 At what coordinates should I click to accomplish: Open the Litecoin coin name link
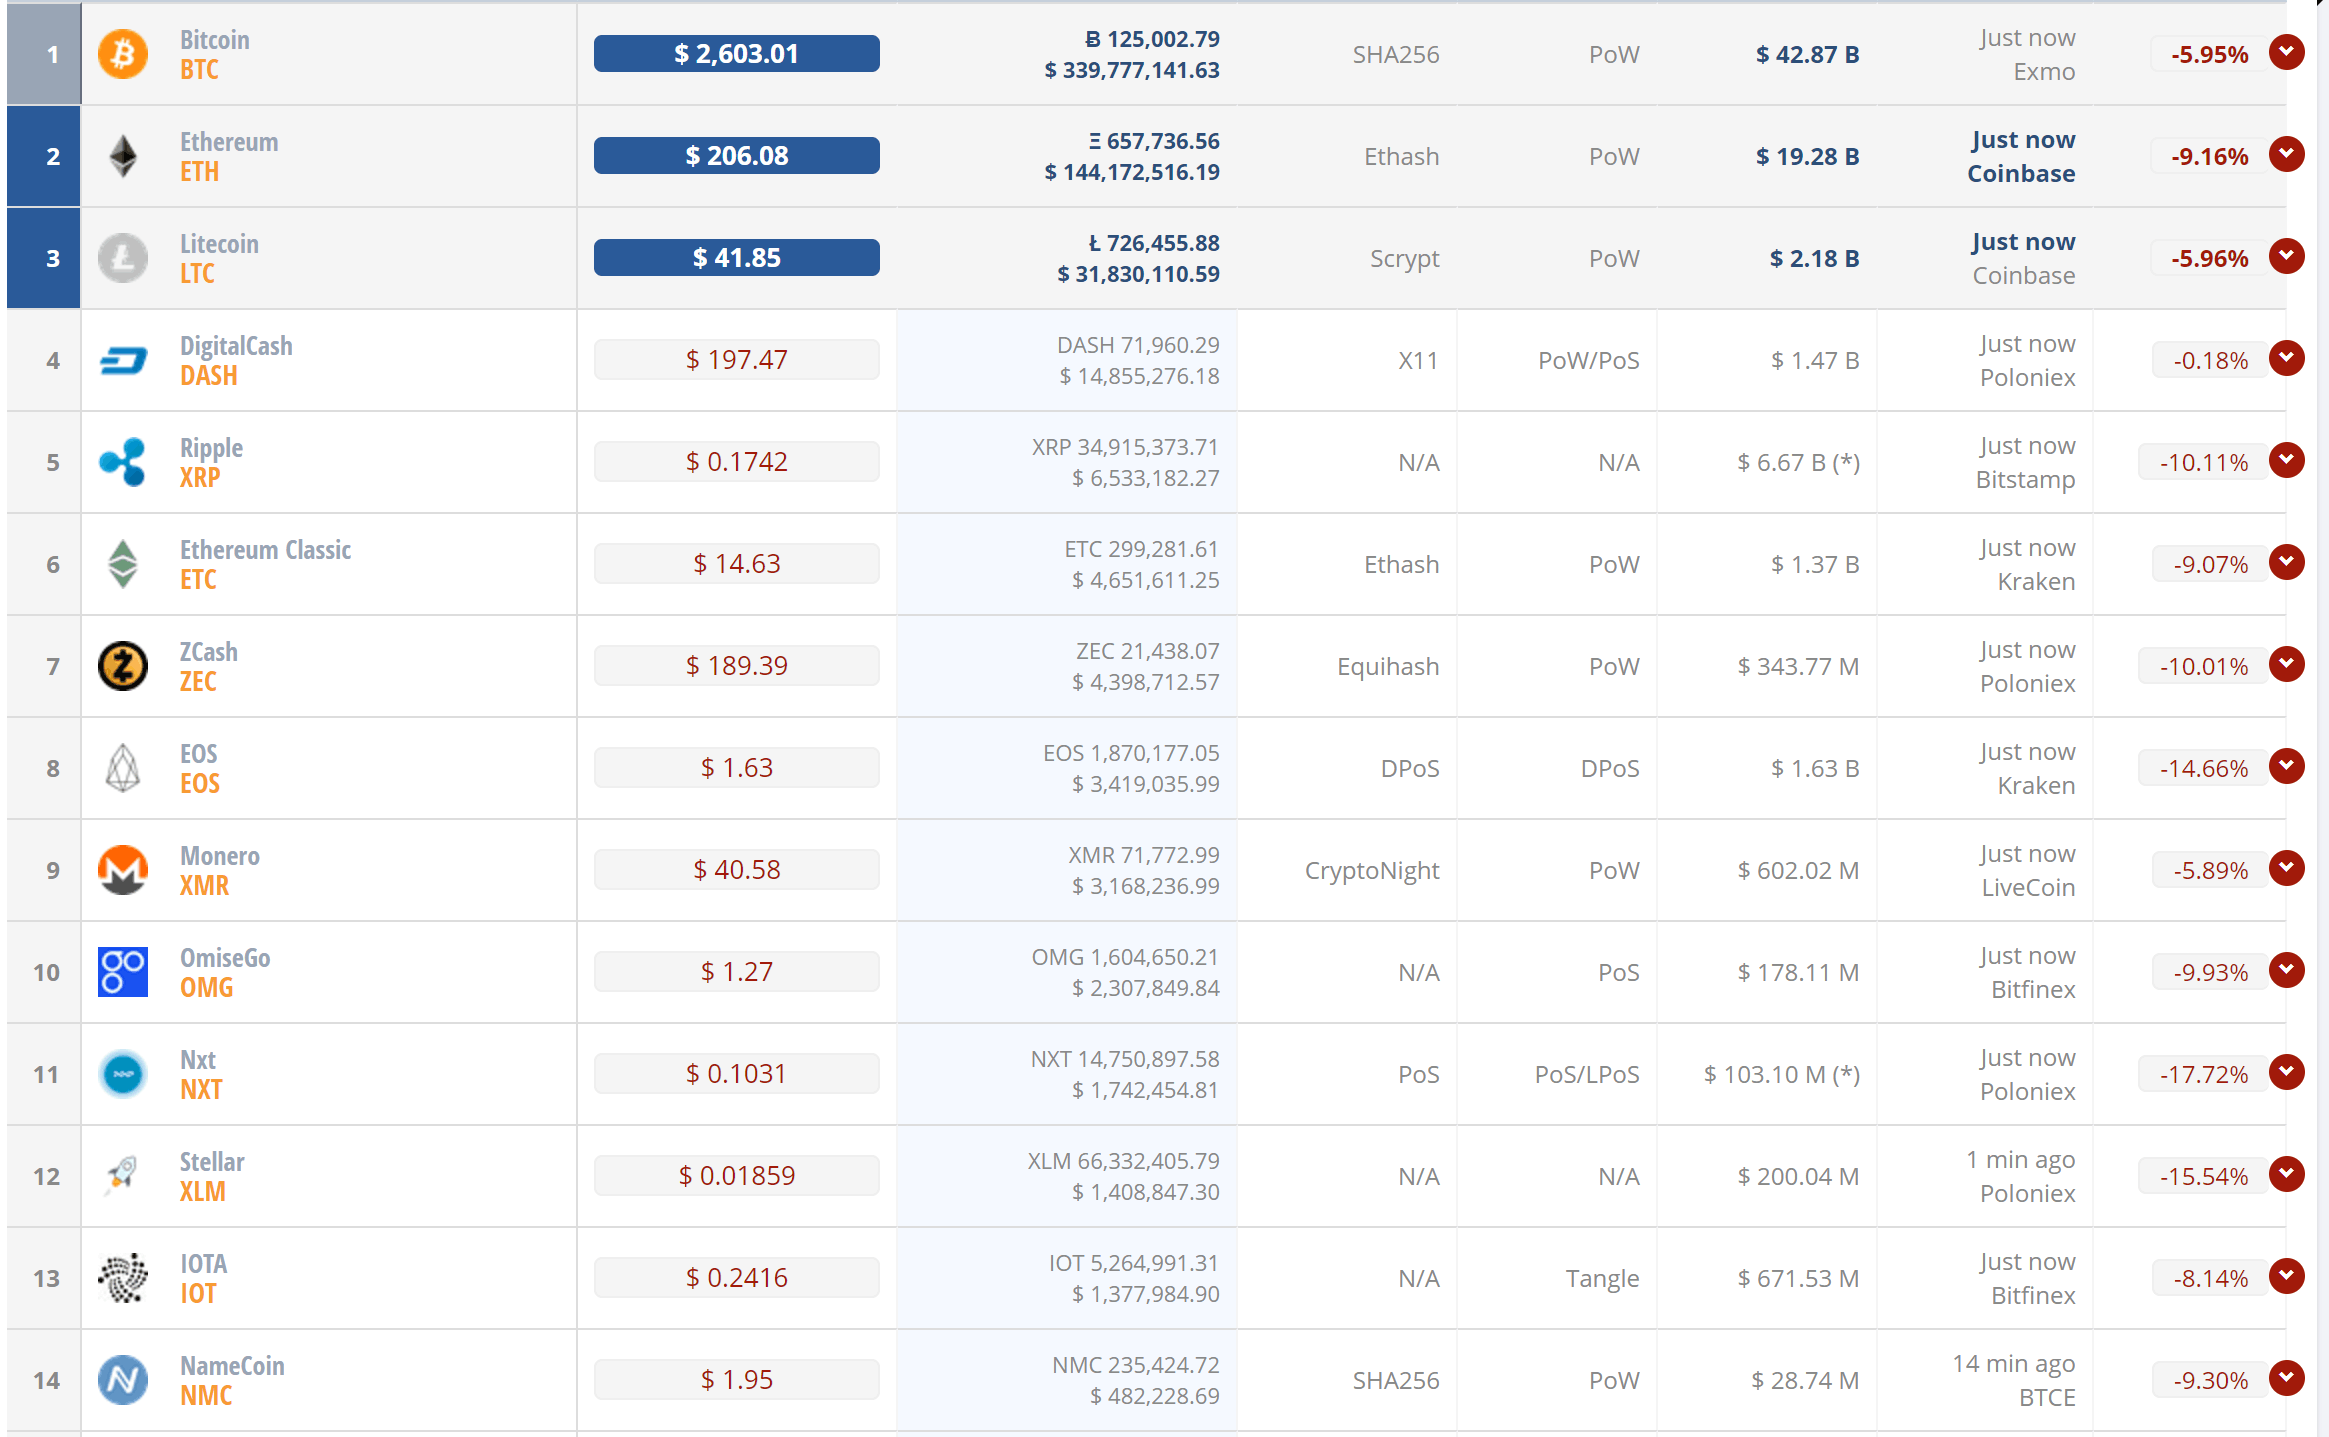219,244
